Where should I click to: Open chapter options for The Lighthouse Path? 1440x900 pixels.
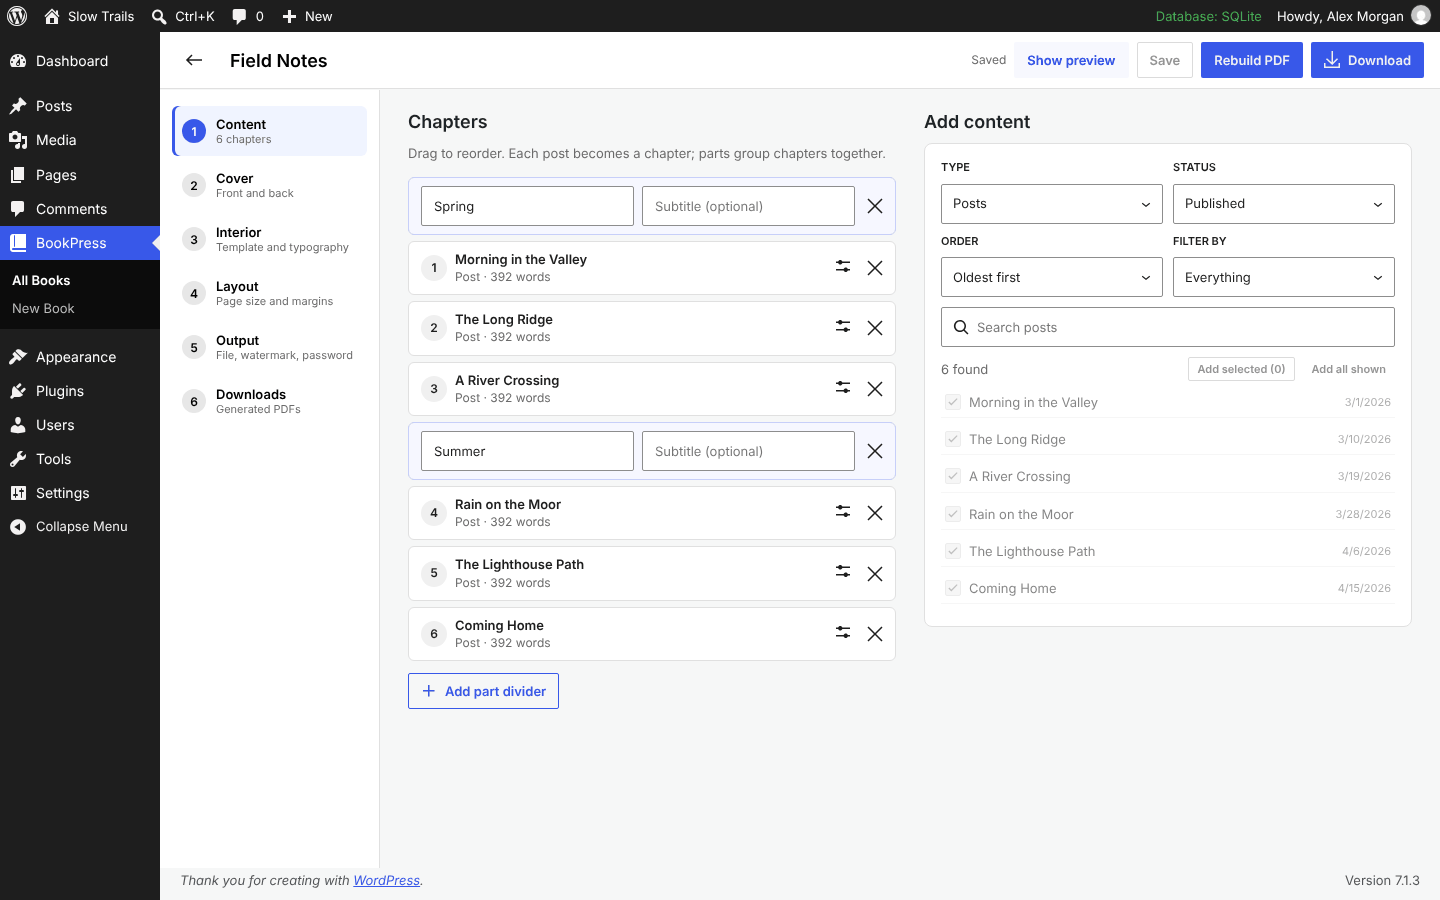843,572
